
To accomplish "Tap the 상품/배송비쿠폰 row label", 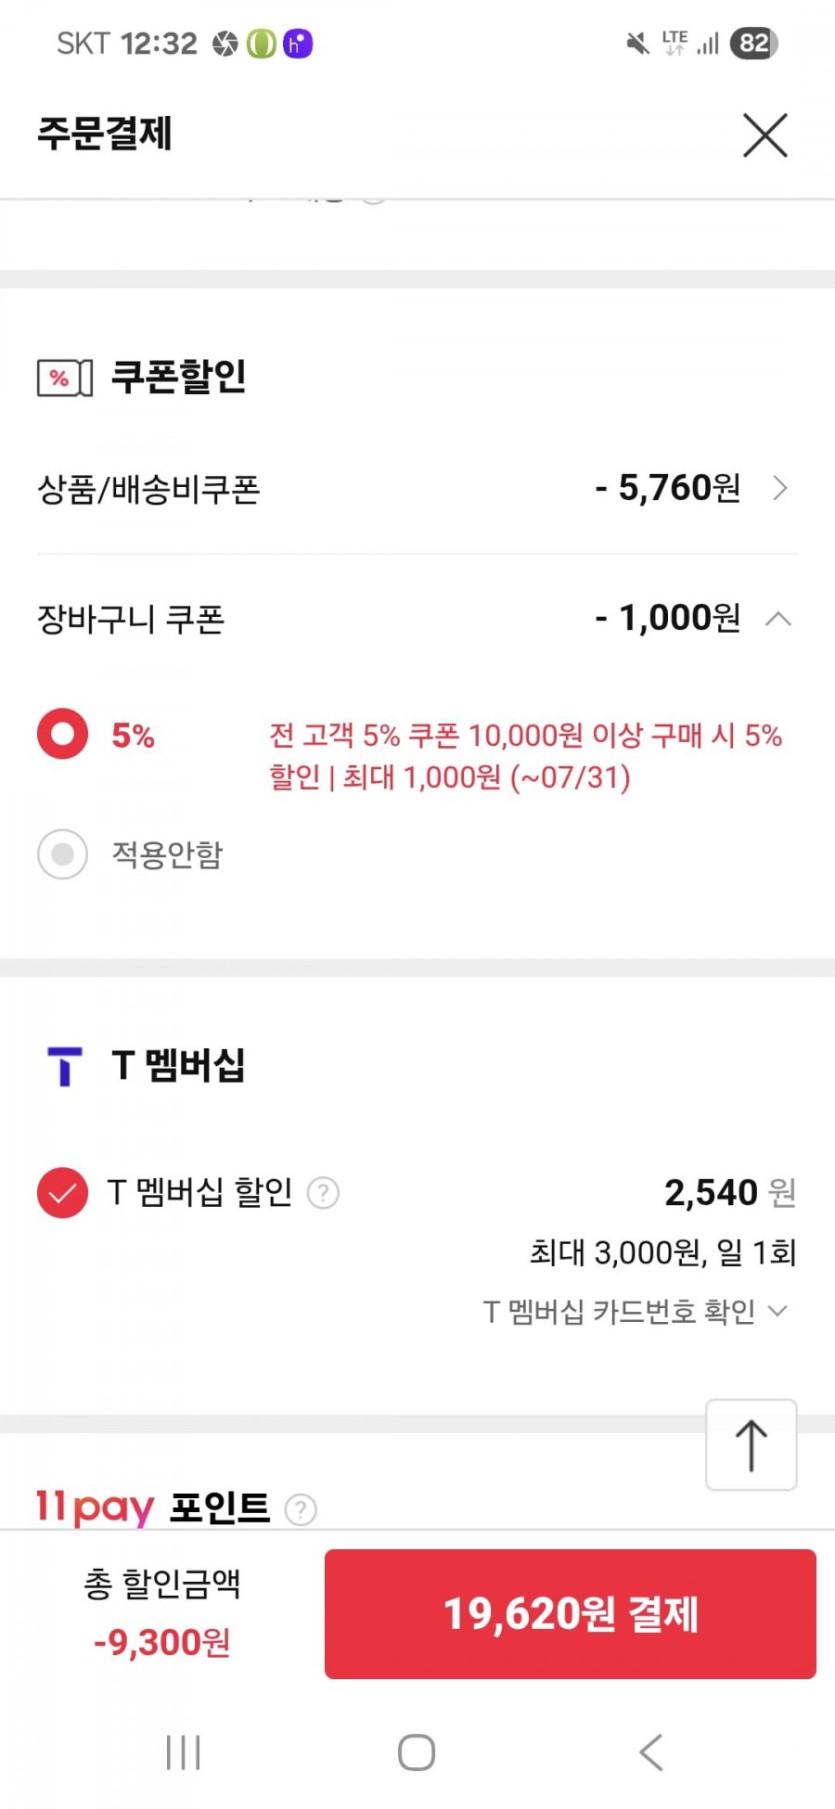I will point(149,489).
